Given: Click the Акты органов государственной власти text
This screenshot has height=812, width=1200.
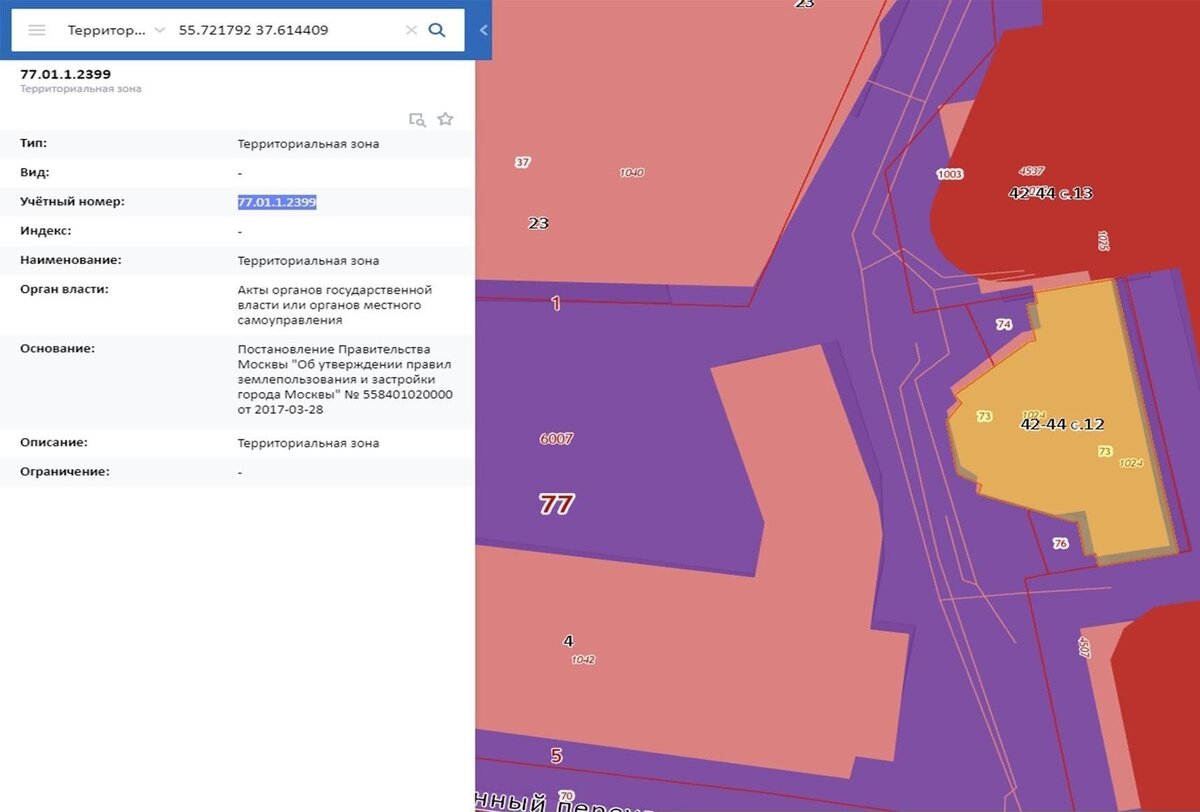Looking at the screenshot, I should [335, 305].
